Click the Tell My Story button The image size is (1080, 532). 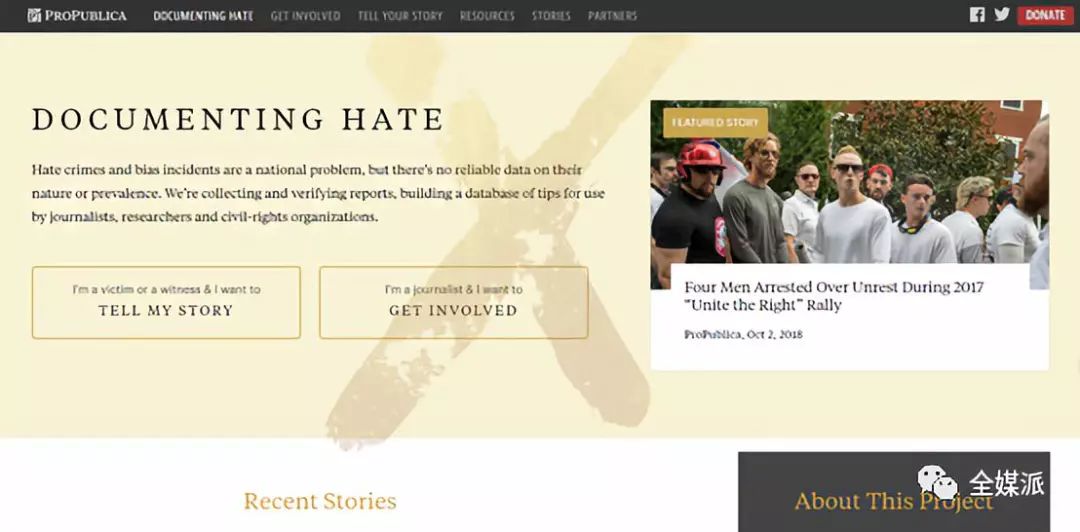(x=166, y=303)
